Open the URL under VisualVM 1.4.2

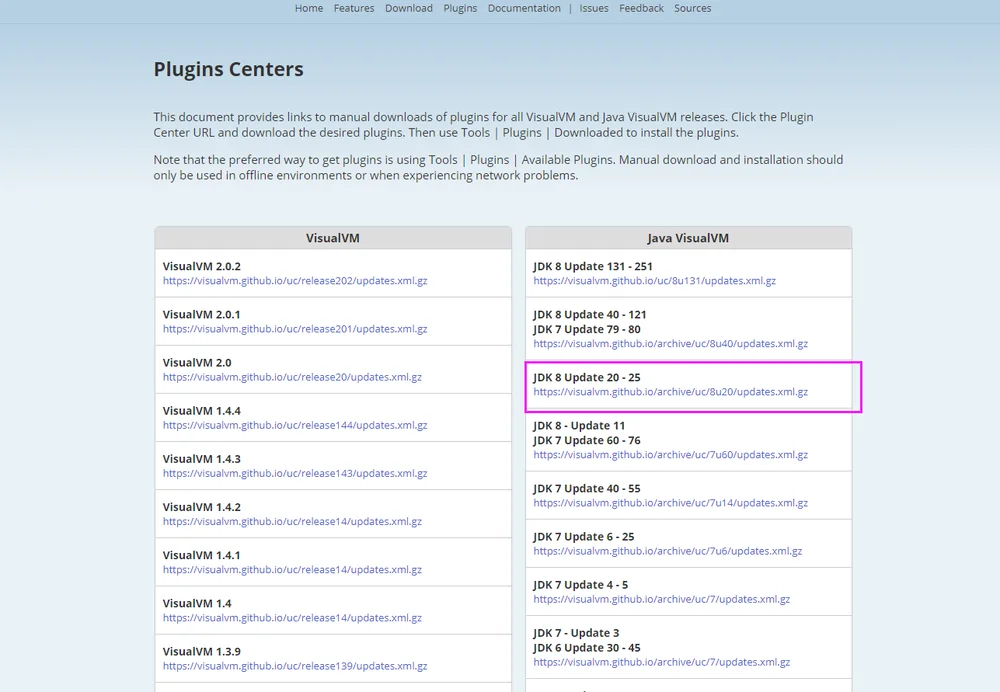292,522
